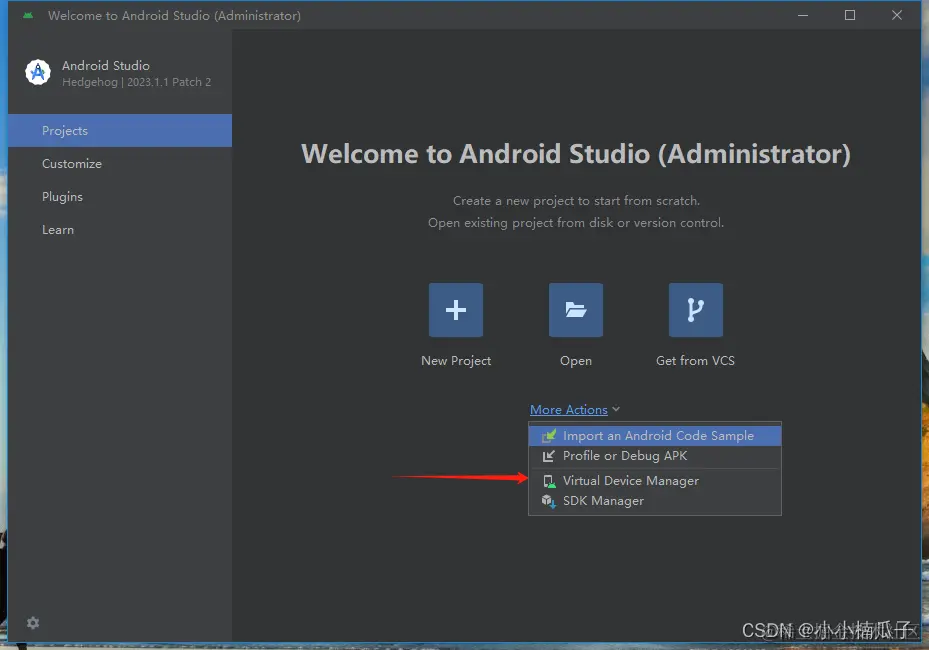This screenshot has width=929, height=650.
Task: Click the Get from VCS label
Action: tap(696, 360)
